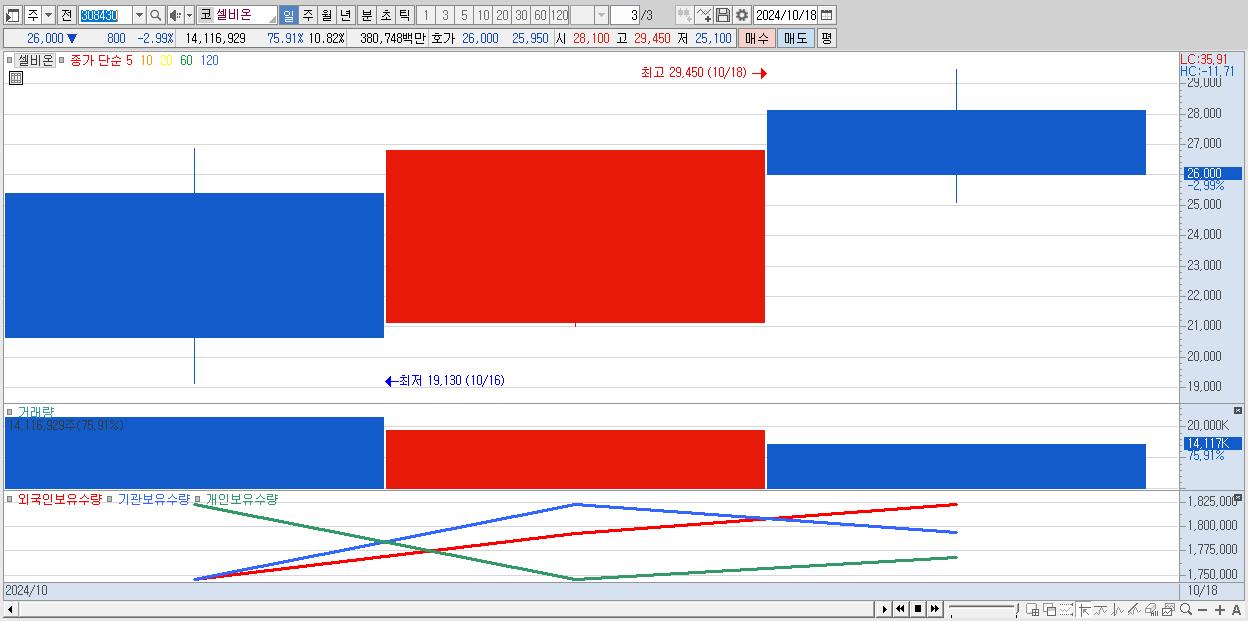Click the first 주 button at top-left
The height and width of the screenshot is (621, 1248).
[x=32, y=15]
